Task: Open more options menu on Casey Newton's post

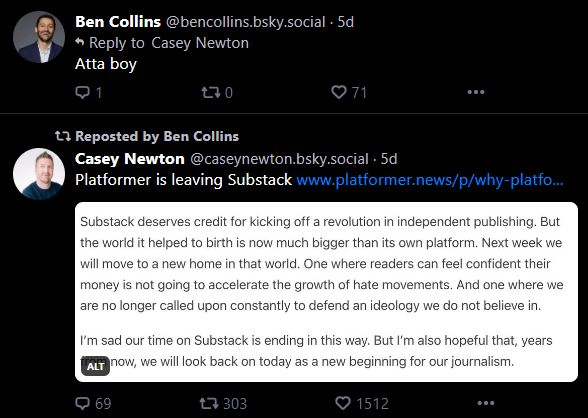Action: 486,403
